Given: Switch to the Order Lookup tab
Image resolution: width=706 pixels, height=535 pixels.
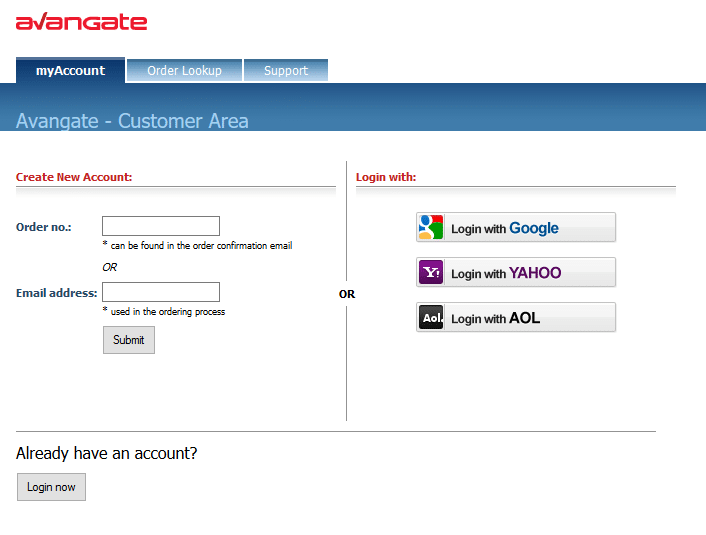Looking at the screenshot, I should click(184, 70).
